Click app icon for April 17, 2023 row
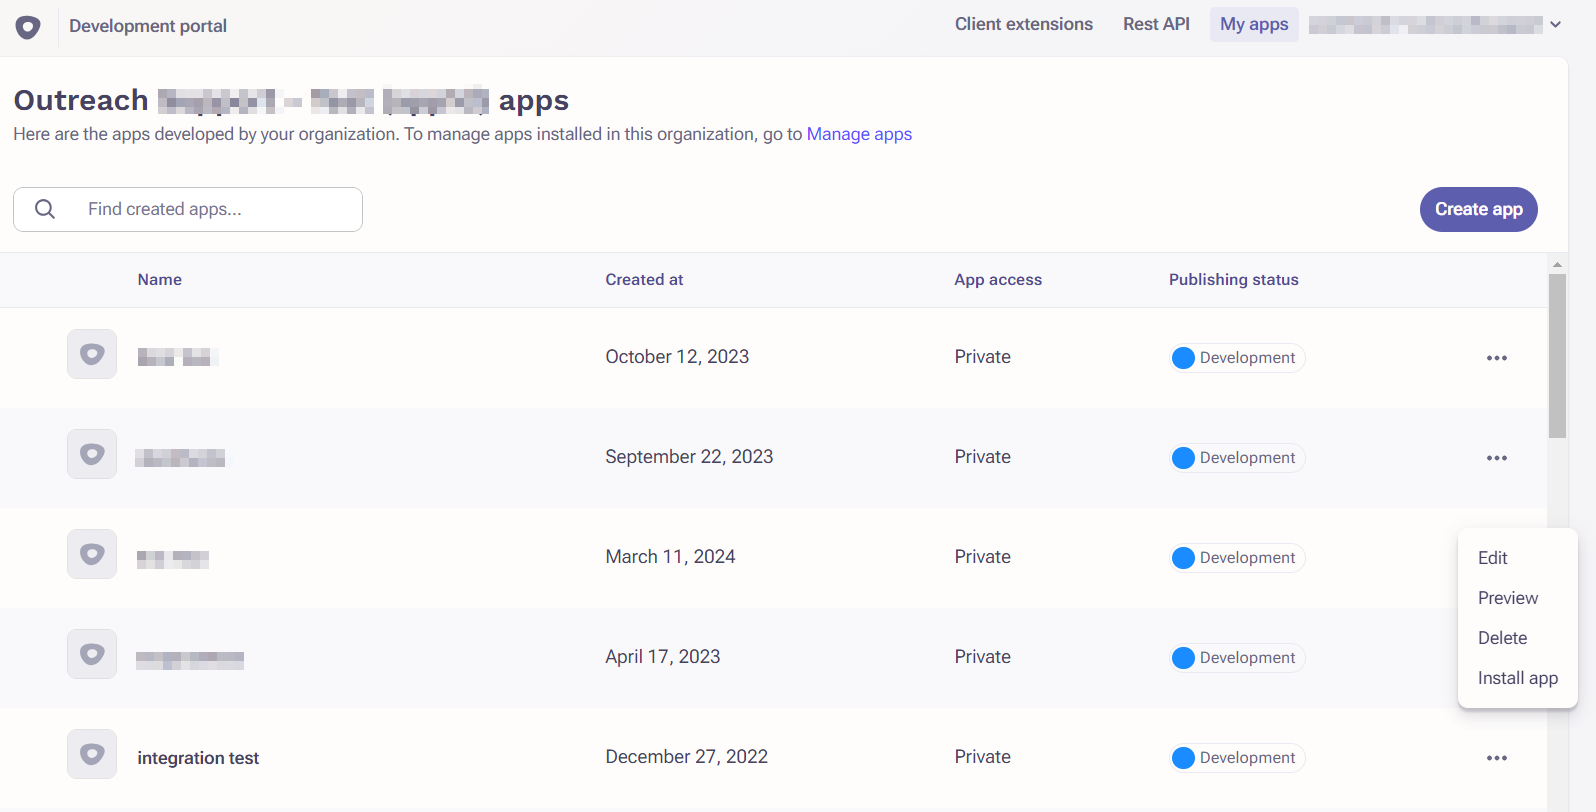 point(92,654)
